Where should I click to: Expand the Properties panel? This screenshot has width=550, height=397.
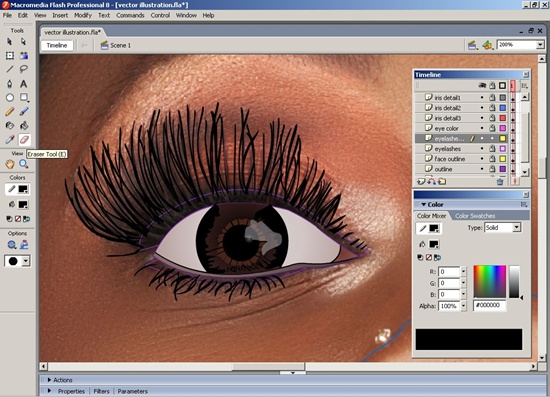coord(49,391)
